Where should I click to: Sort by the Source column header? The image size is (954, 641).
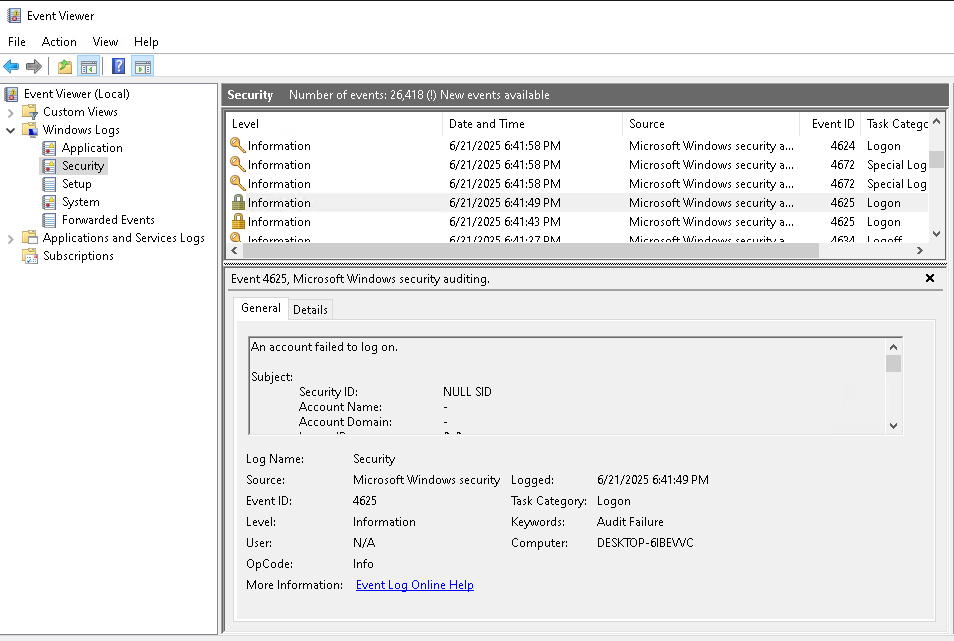[711, 124]
